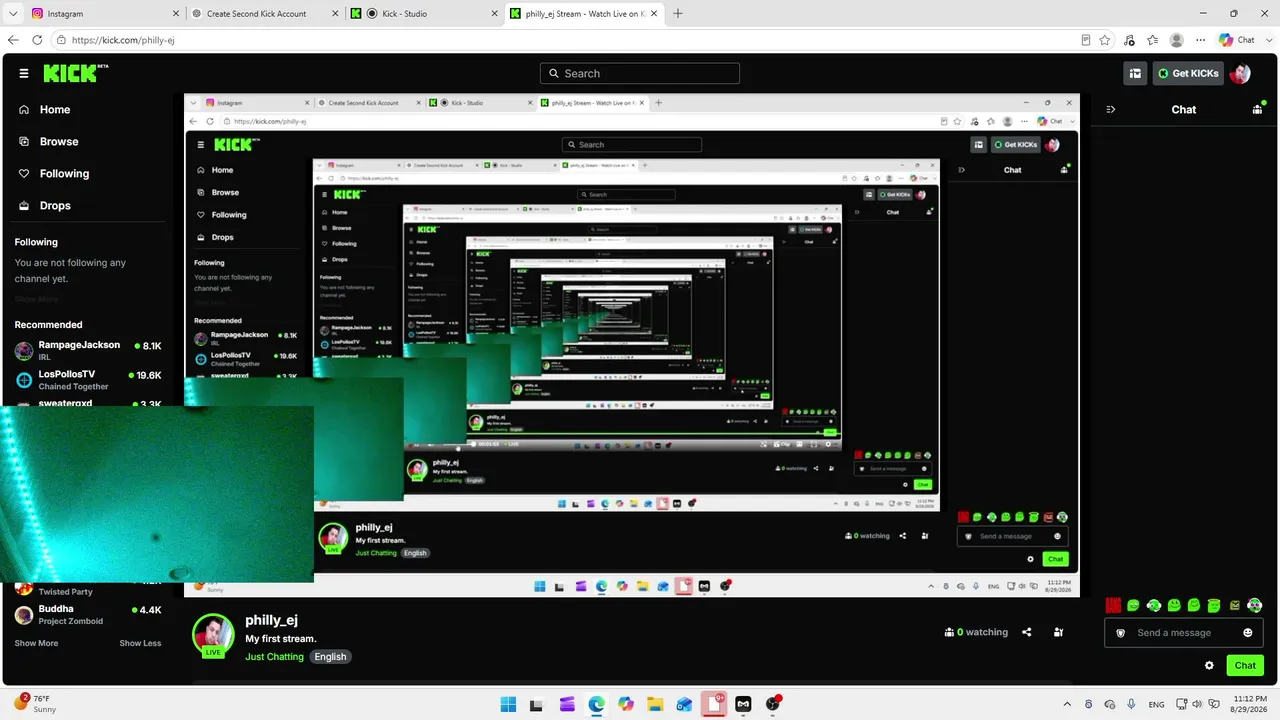
Task: Click the philly_ej stream video player
Action: pos(632,346)
